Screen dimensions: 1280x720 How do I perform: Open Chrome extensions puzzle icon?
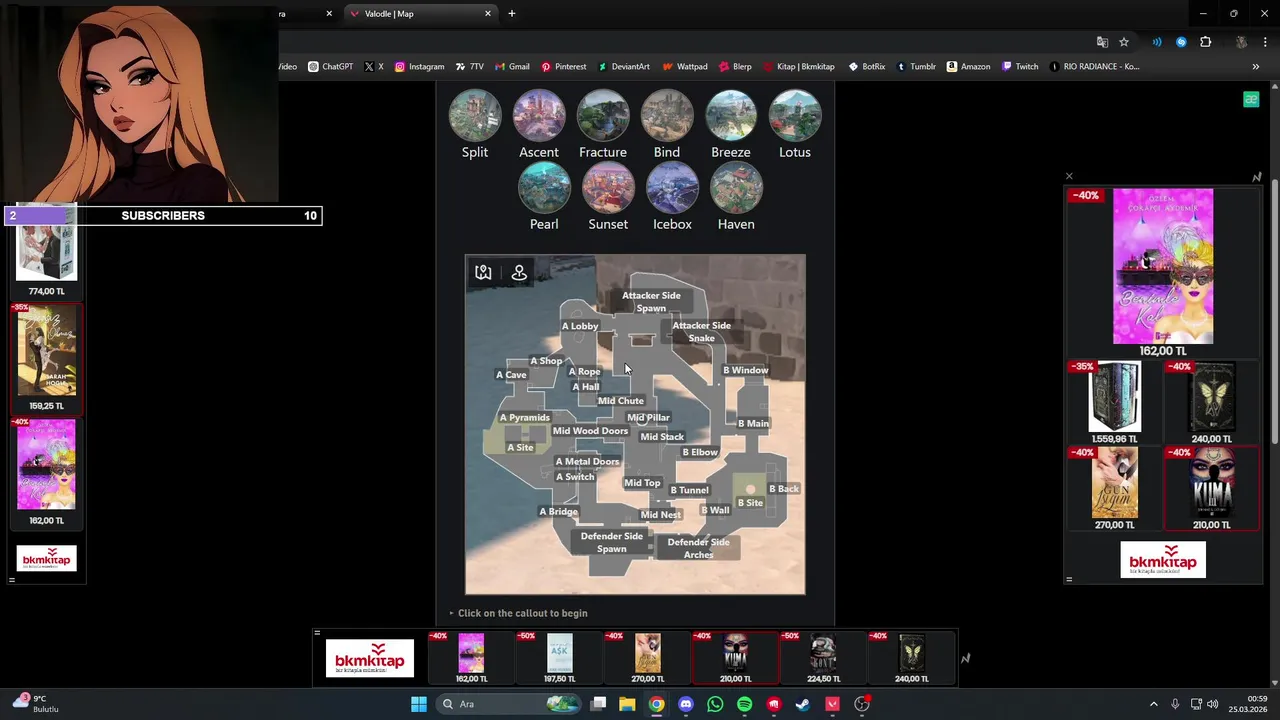(x=1205, y=42)
